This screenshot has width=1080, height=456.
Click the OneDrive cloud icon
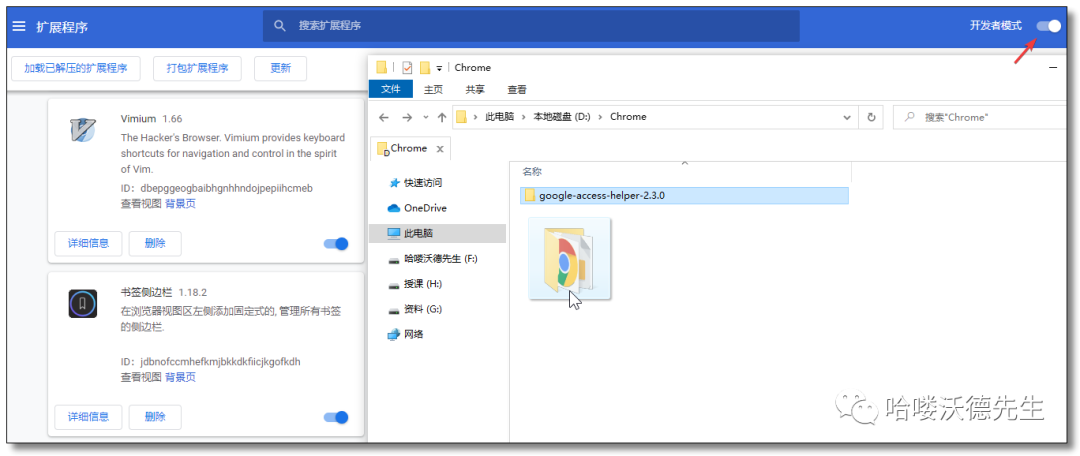point(394,208)
